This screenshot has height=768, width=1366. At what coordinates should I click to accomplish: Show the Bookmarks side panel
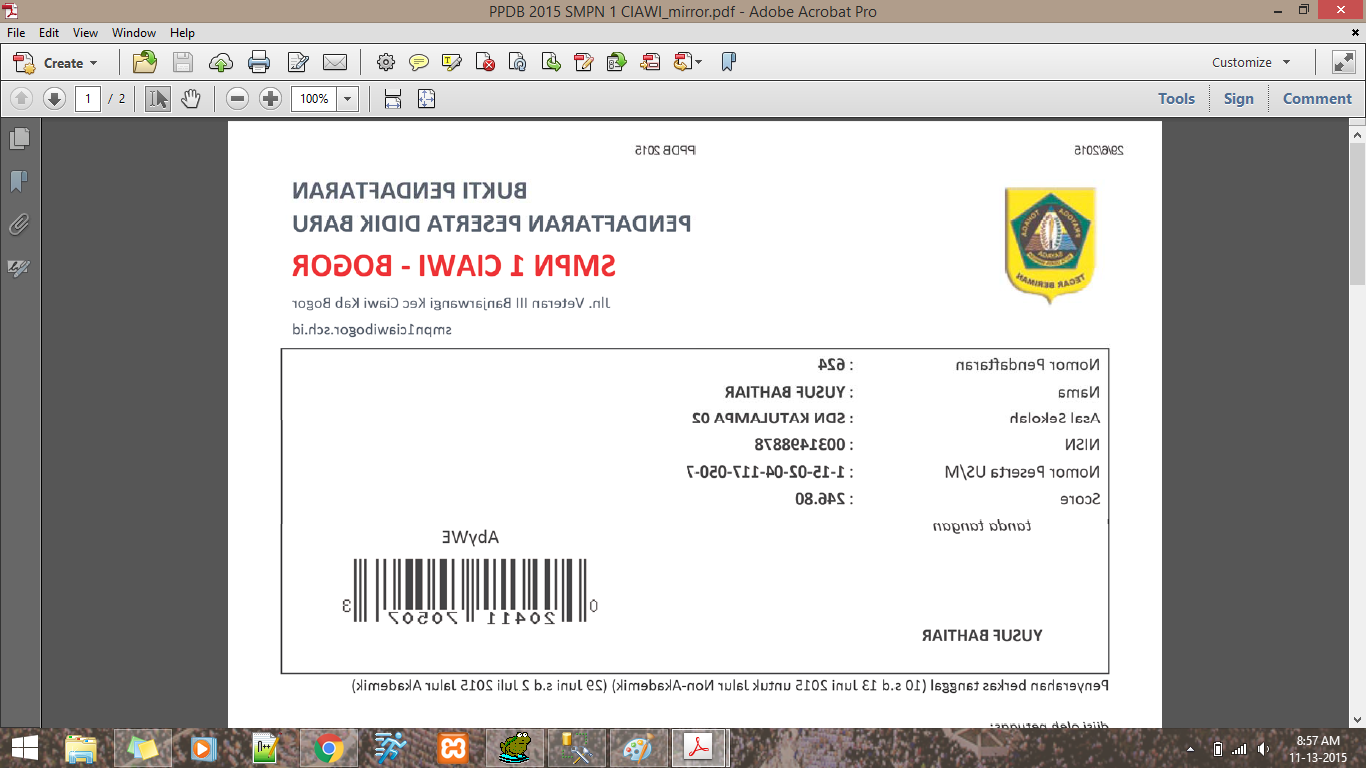click(x=19, y=182)
